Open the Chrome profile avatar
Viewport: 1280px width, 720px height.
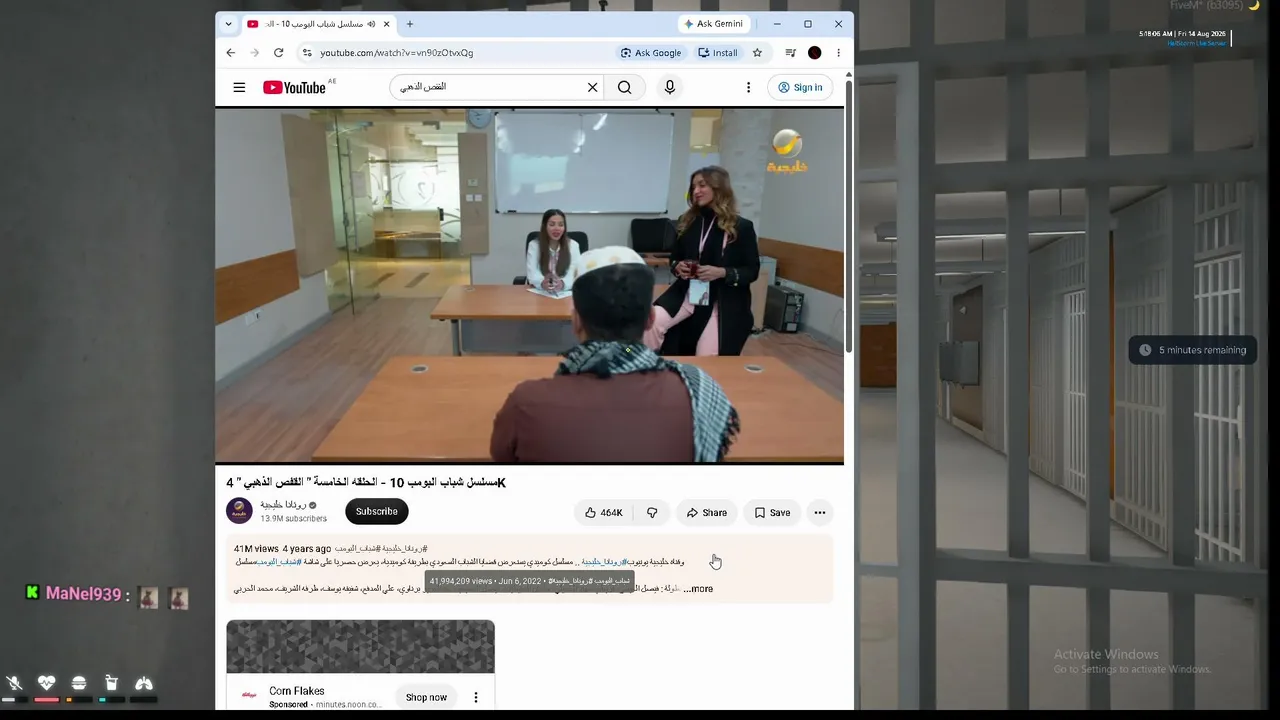coord(814,53)
